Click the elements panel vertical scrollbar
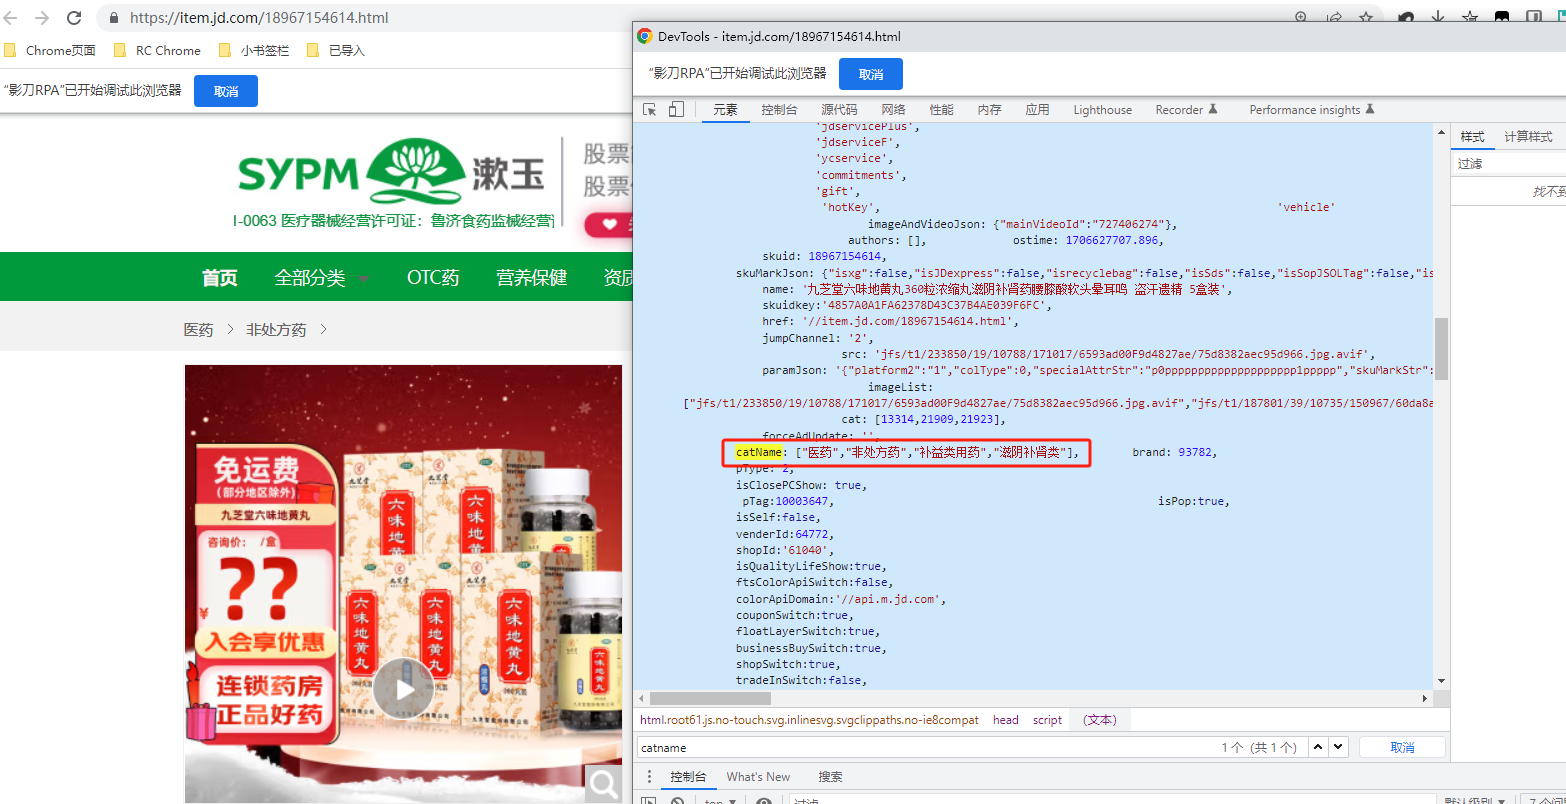This screenshot has height=804, width=1566. tap(1441, 348)
